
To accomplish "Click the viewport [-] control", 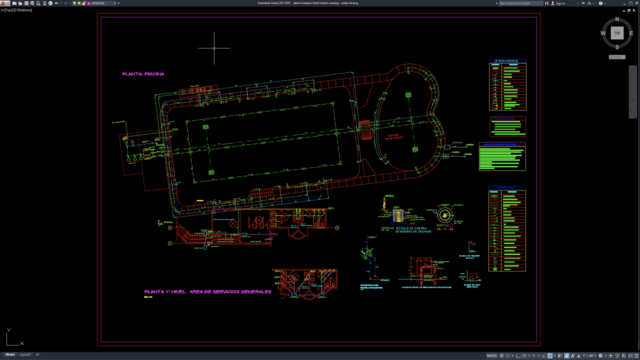I will coord(2,10).
